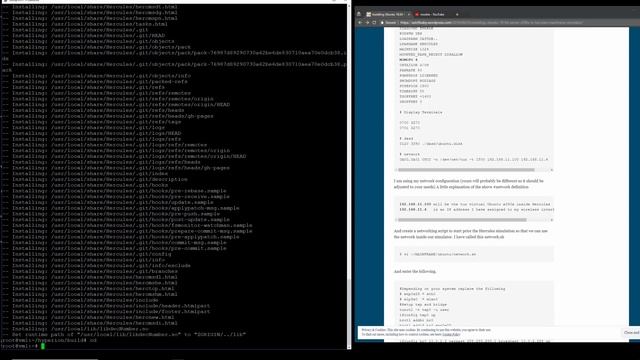Click the browser address bar URL
This screenshot has width=640, height=360.
point(490,22)
